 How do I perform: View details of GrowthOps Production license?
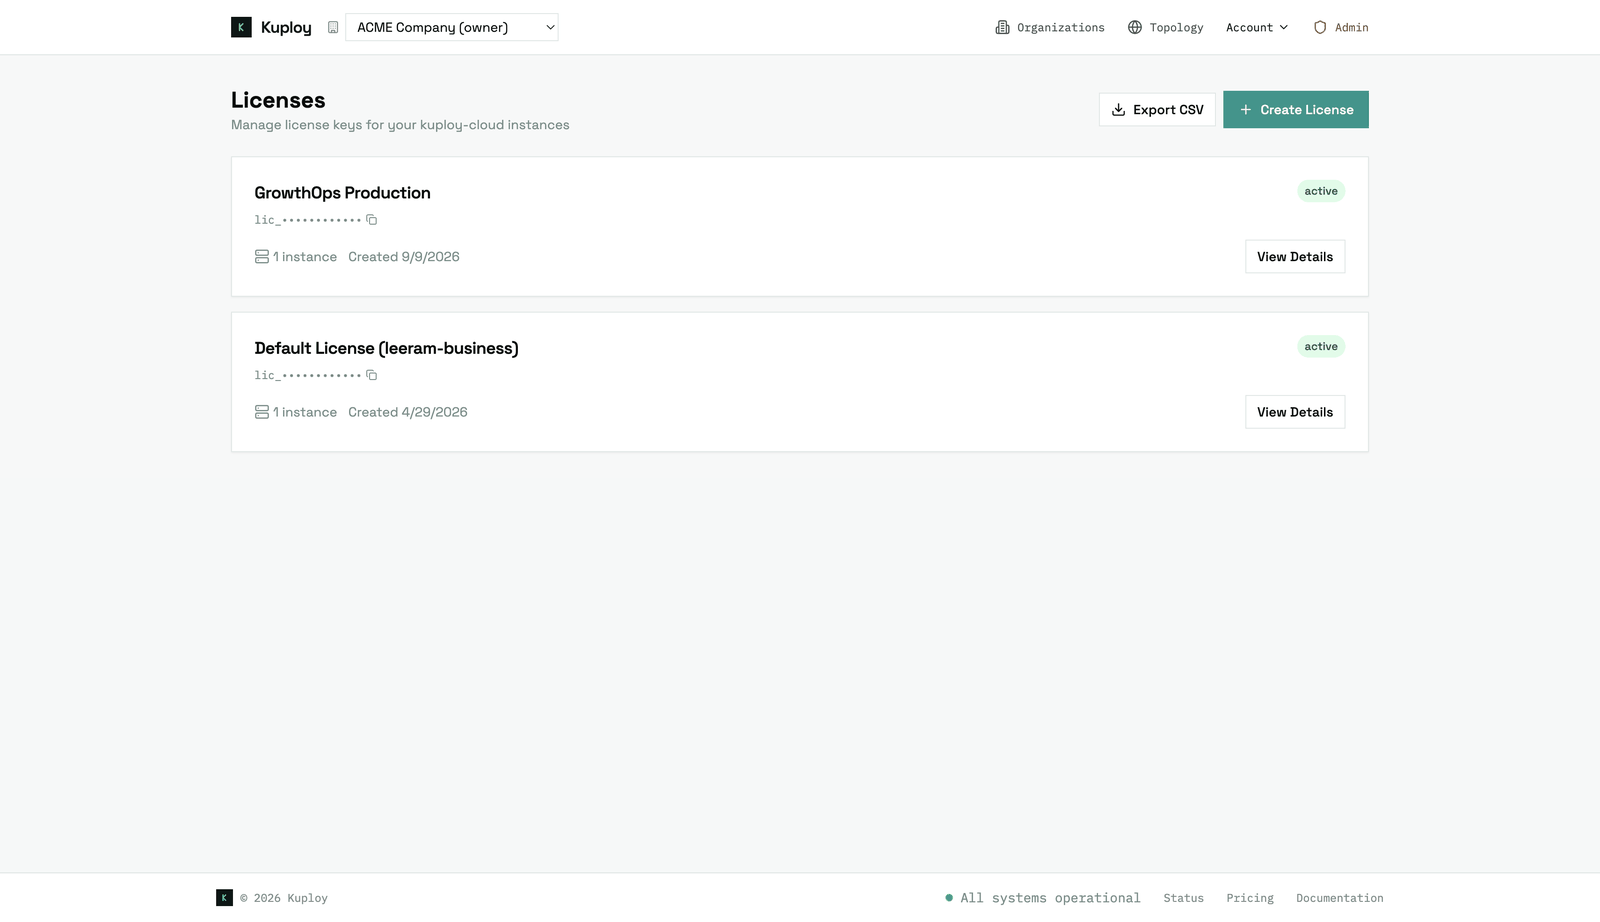coord(1295,257)
